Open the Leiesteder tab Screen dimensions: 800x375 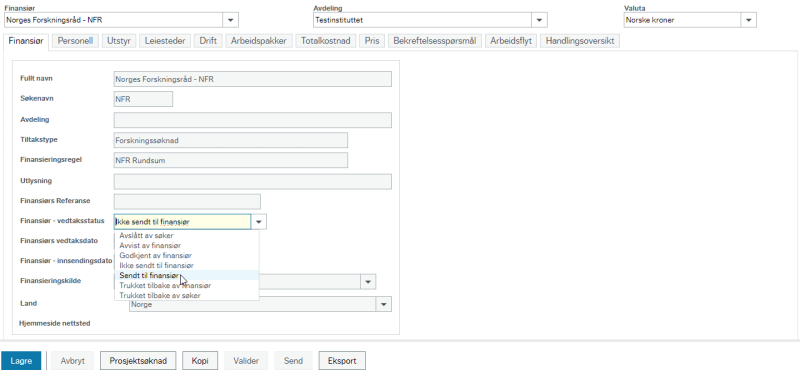[165, 41]
